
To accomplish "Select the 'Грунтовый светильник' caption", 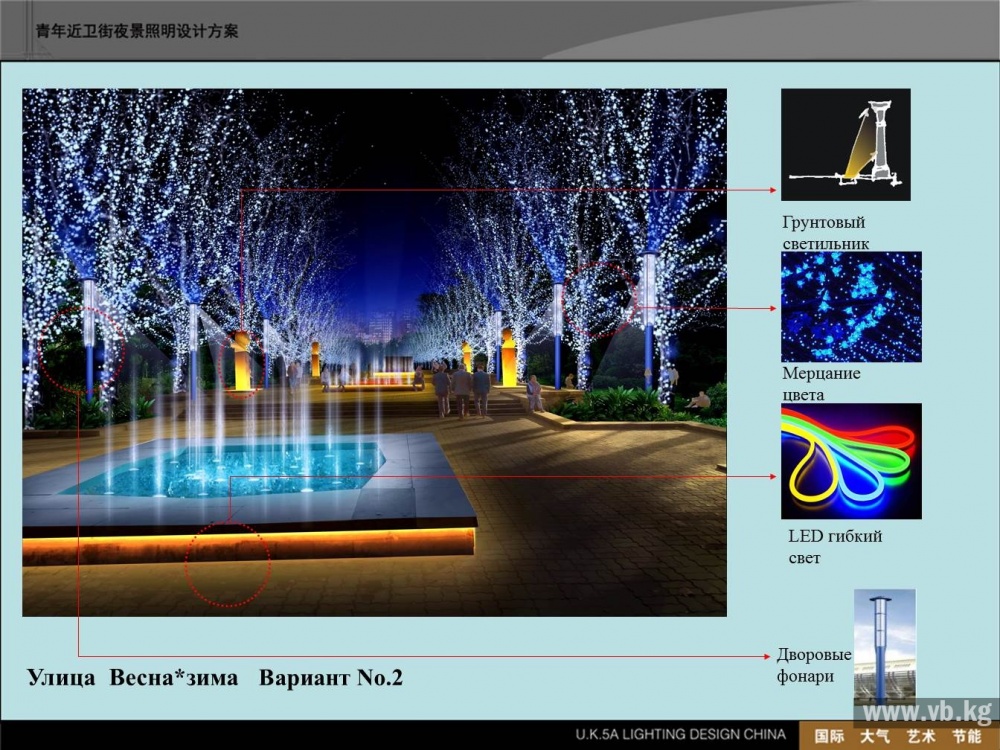I will click(x=825, y=233).
